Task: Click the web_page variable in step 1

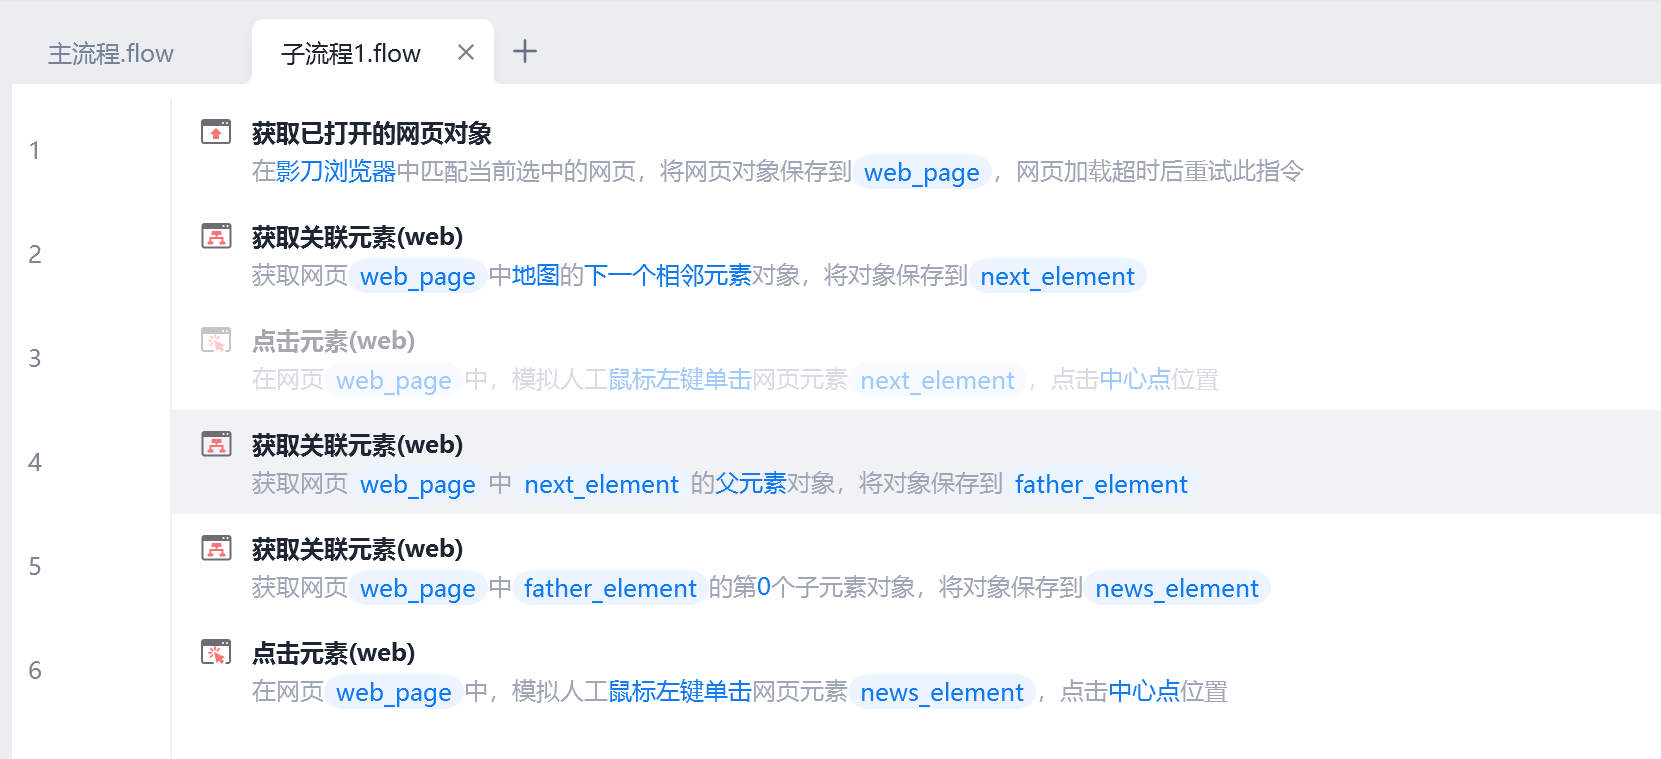Action: (922, 172)
